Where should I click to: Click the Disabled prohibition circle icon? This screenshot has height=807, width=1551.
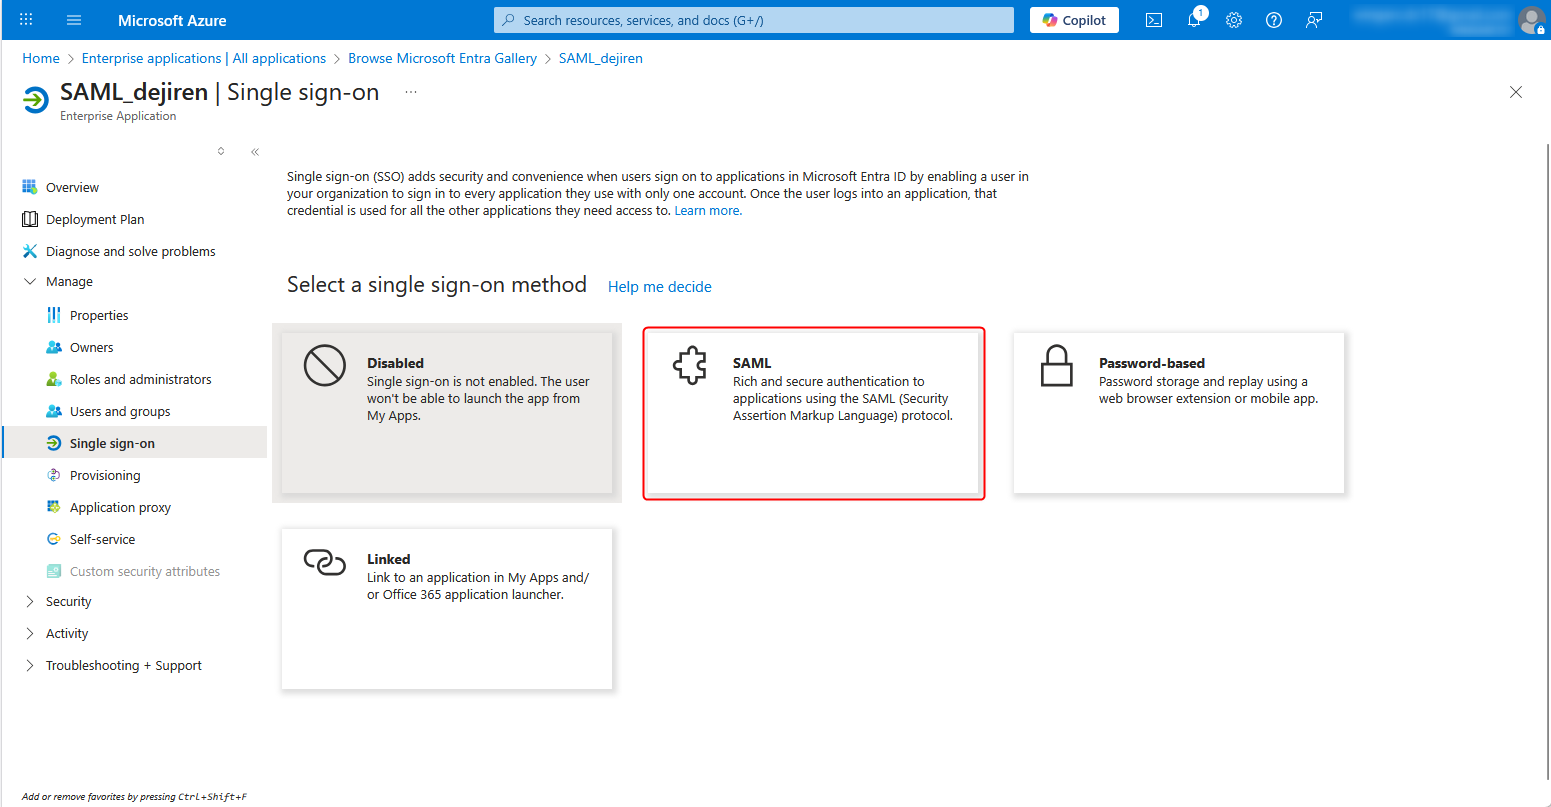tap(324, 366)
